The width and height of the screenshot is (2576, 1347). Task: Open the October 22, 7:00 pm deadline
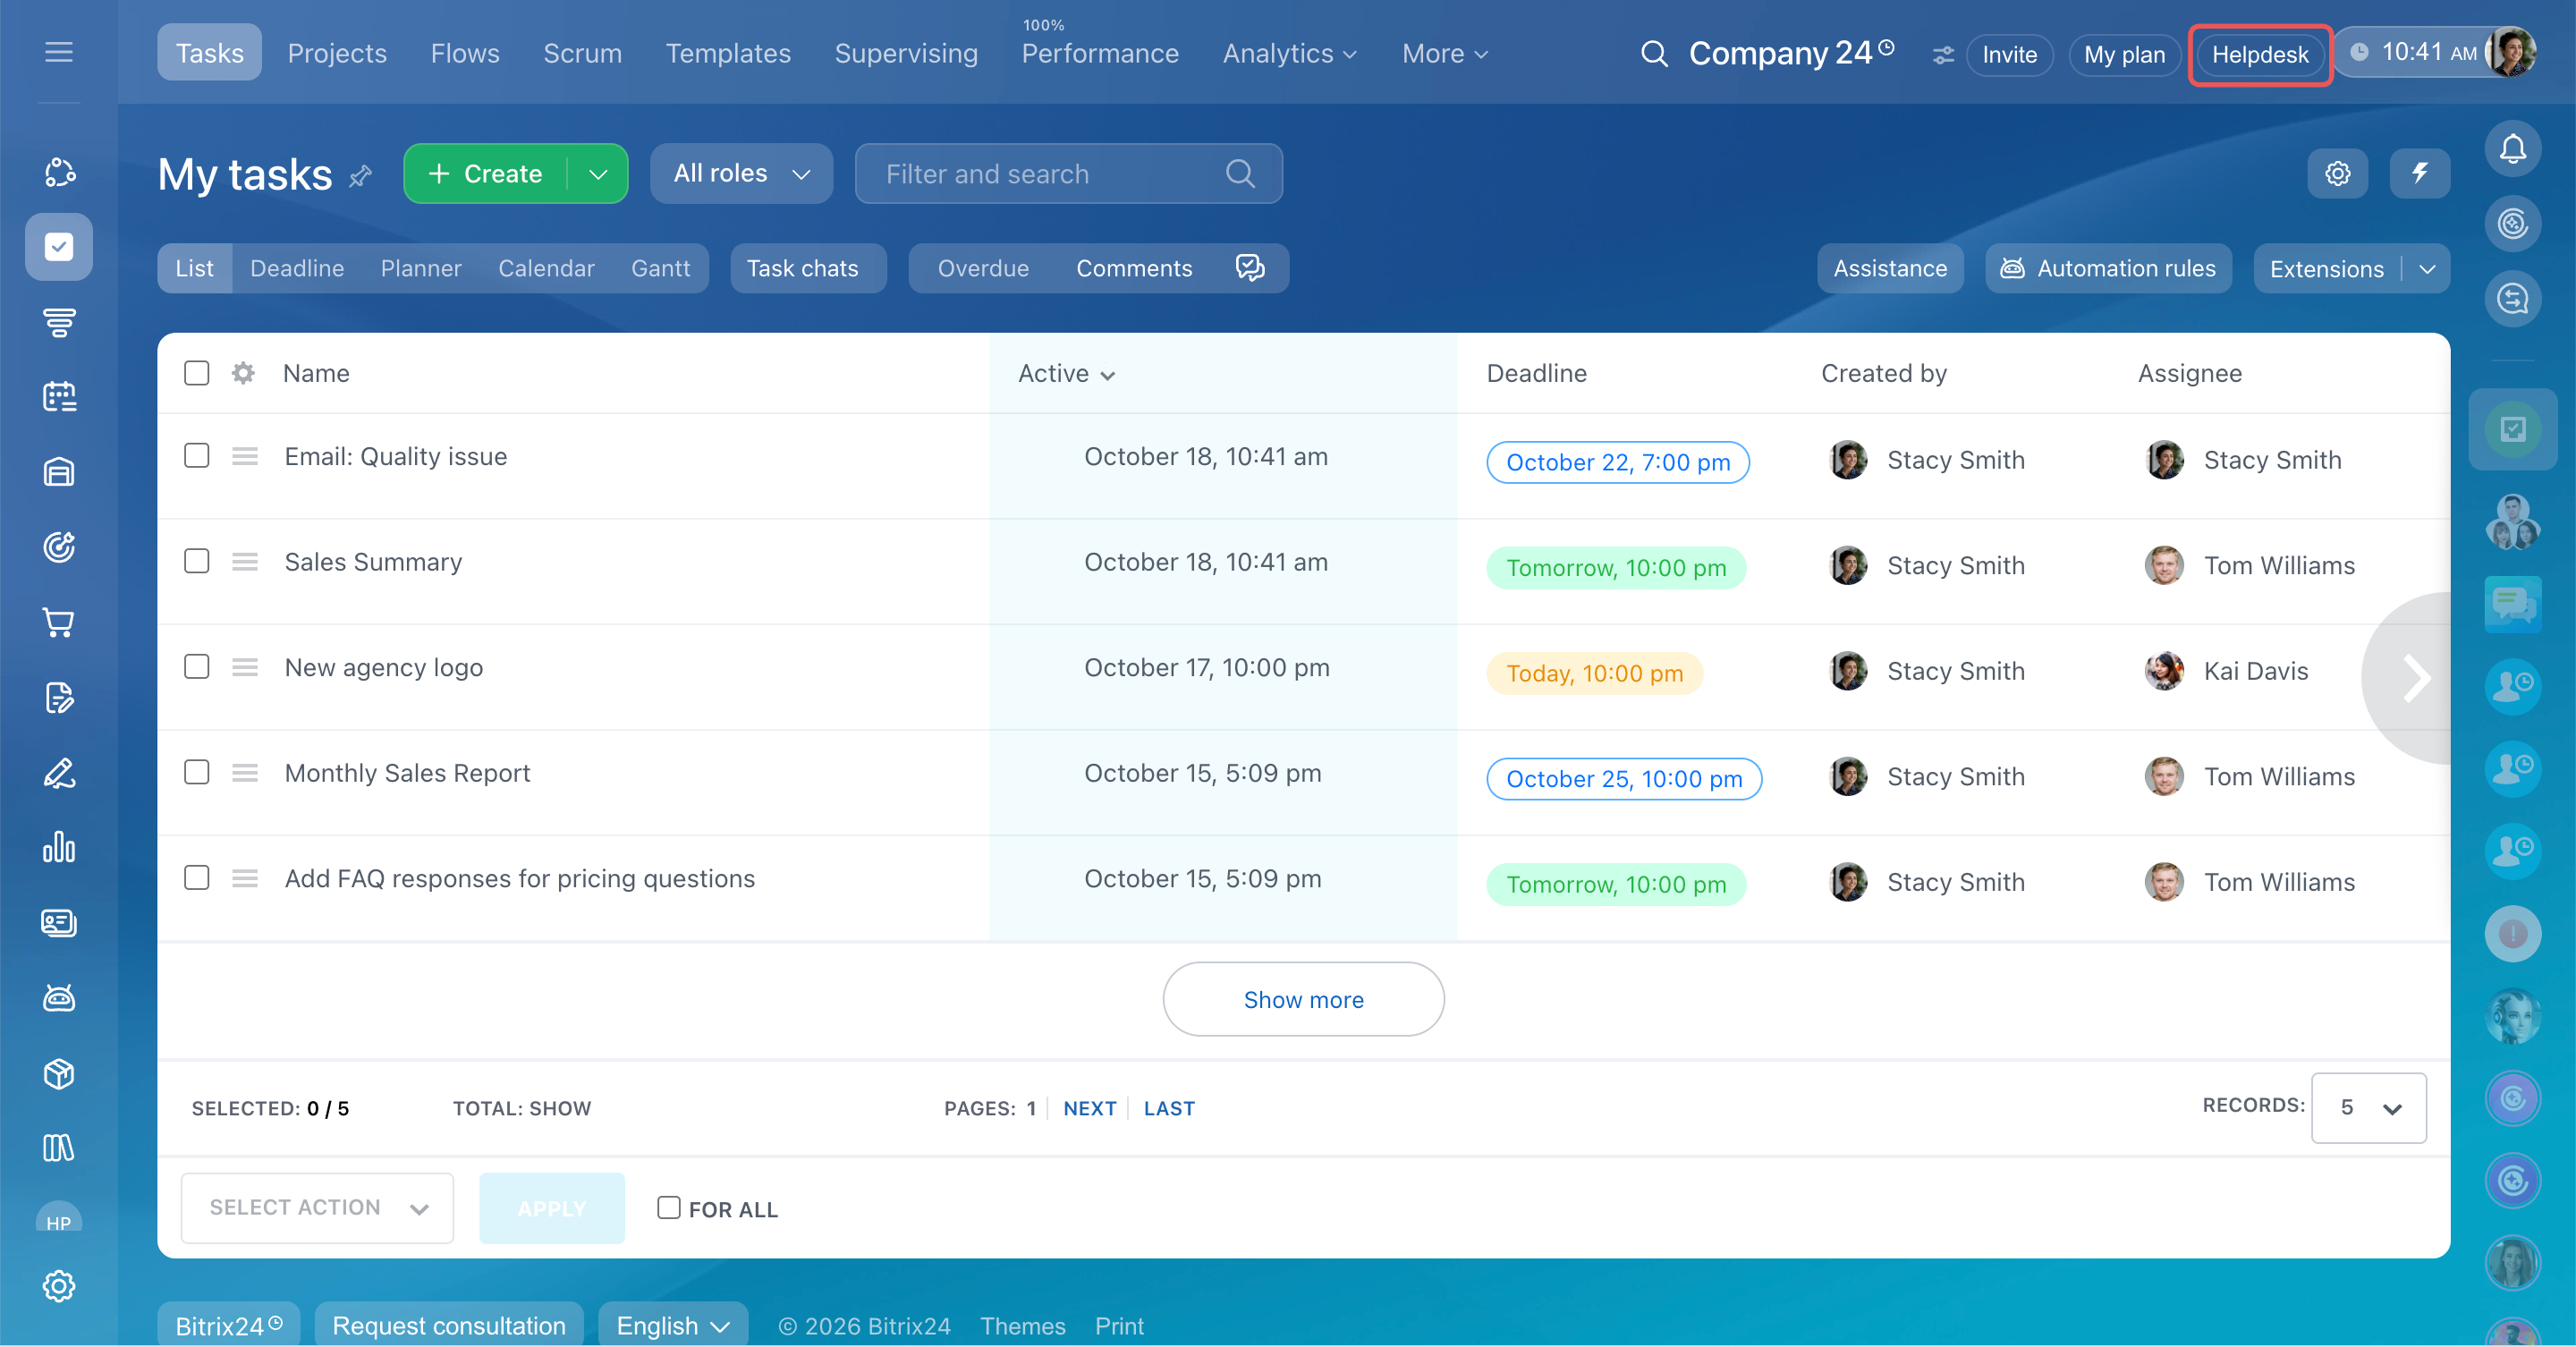(1617, 462)
